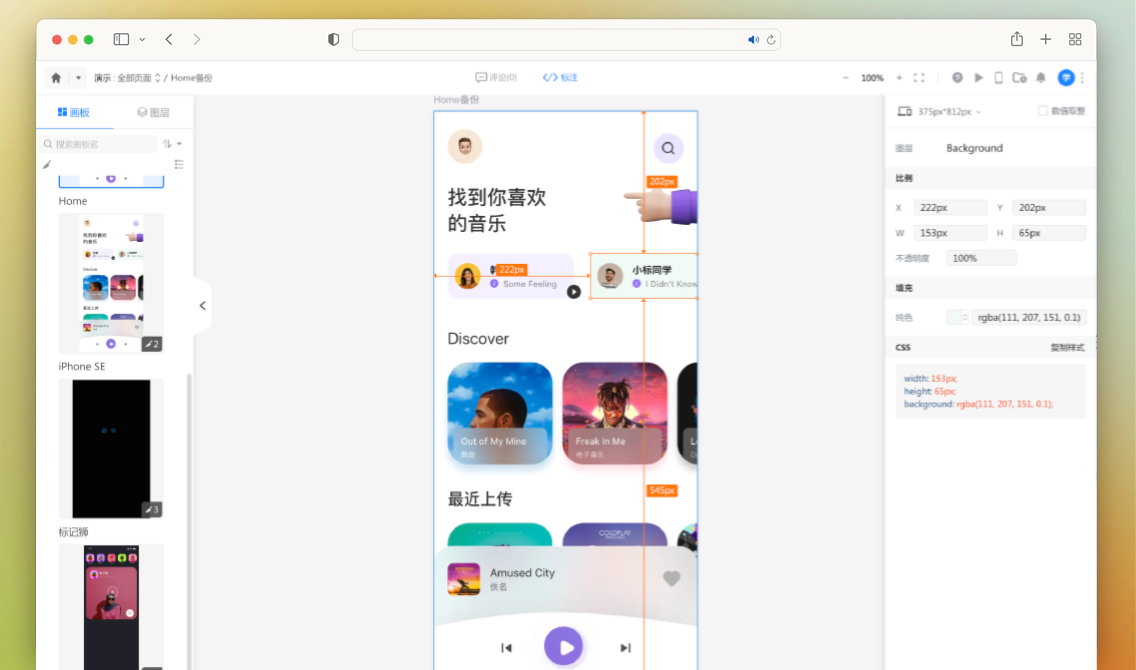Image resolution: width=1136 pixels, height=670 pixels.
Task: Select the iPhone SE black artboard thumbnail
Action: [111, 448]
